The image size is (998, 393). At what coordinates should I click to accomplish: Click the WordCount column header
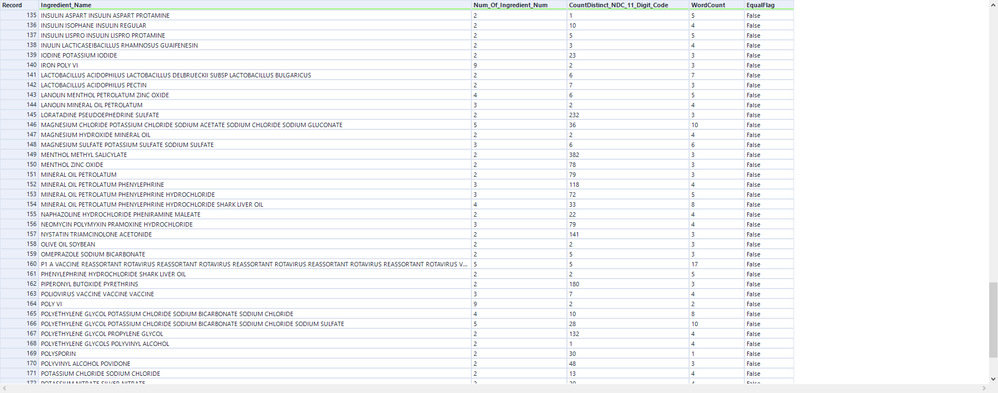[717, 4]
